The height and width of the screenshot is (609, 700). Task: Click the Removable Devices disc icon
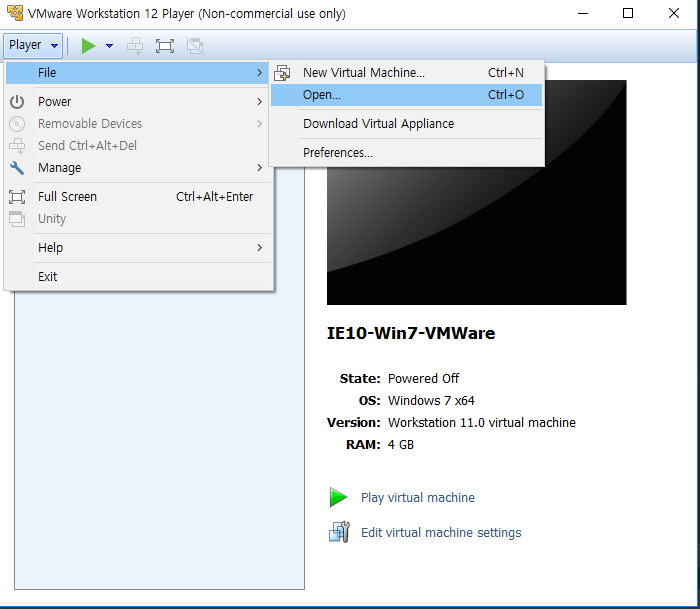(x=17, y=124)
